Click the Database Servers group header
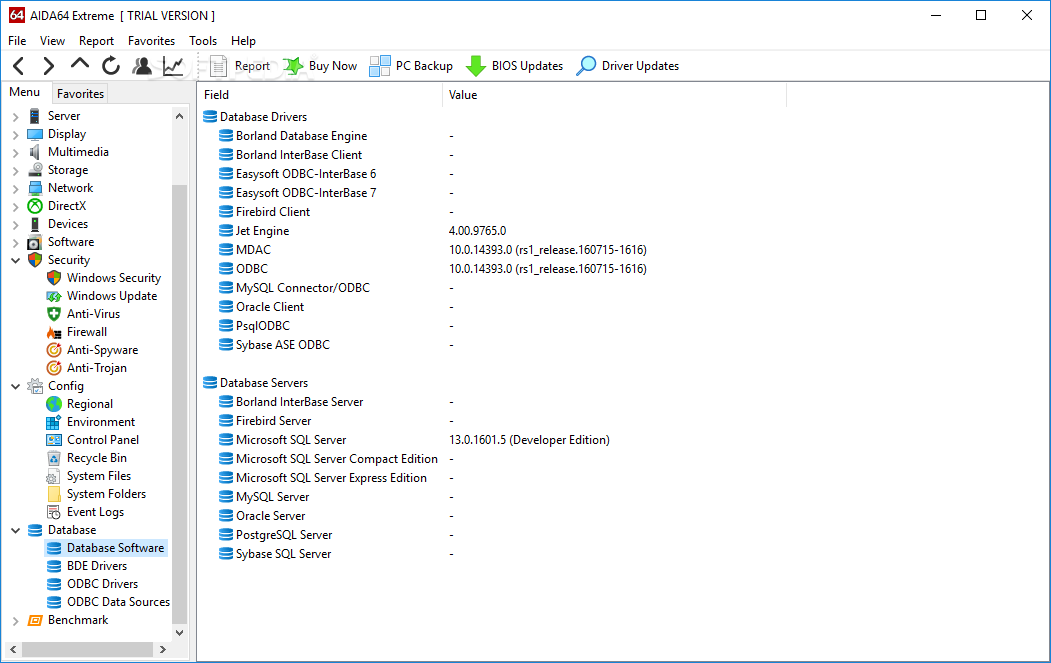Screen dimensions: 1051x663 pos(255,383)
